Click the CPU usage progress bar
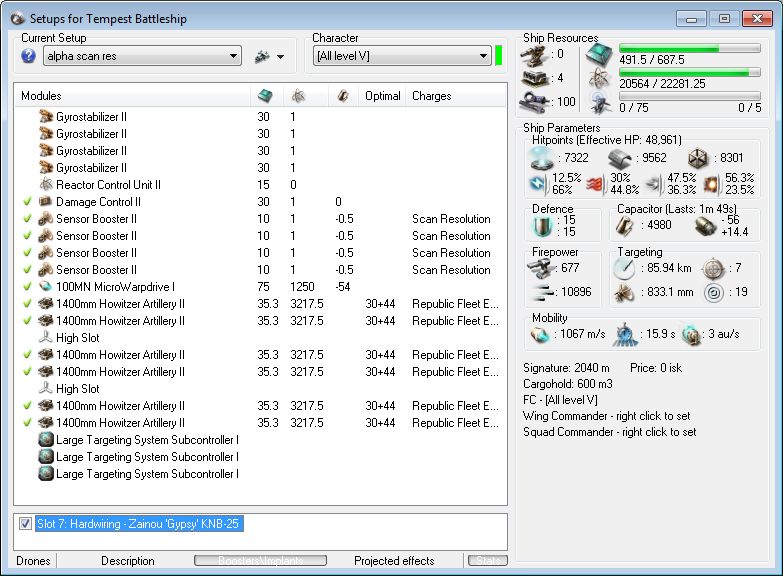 click(689, 48)
